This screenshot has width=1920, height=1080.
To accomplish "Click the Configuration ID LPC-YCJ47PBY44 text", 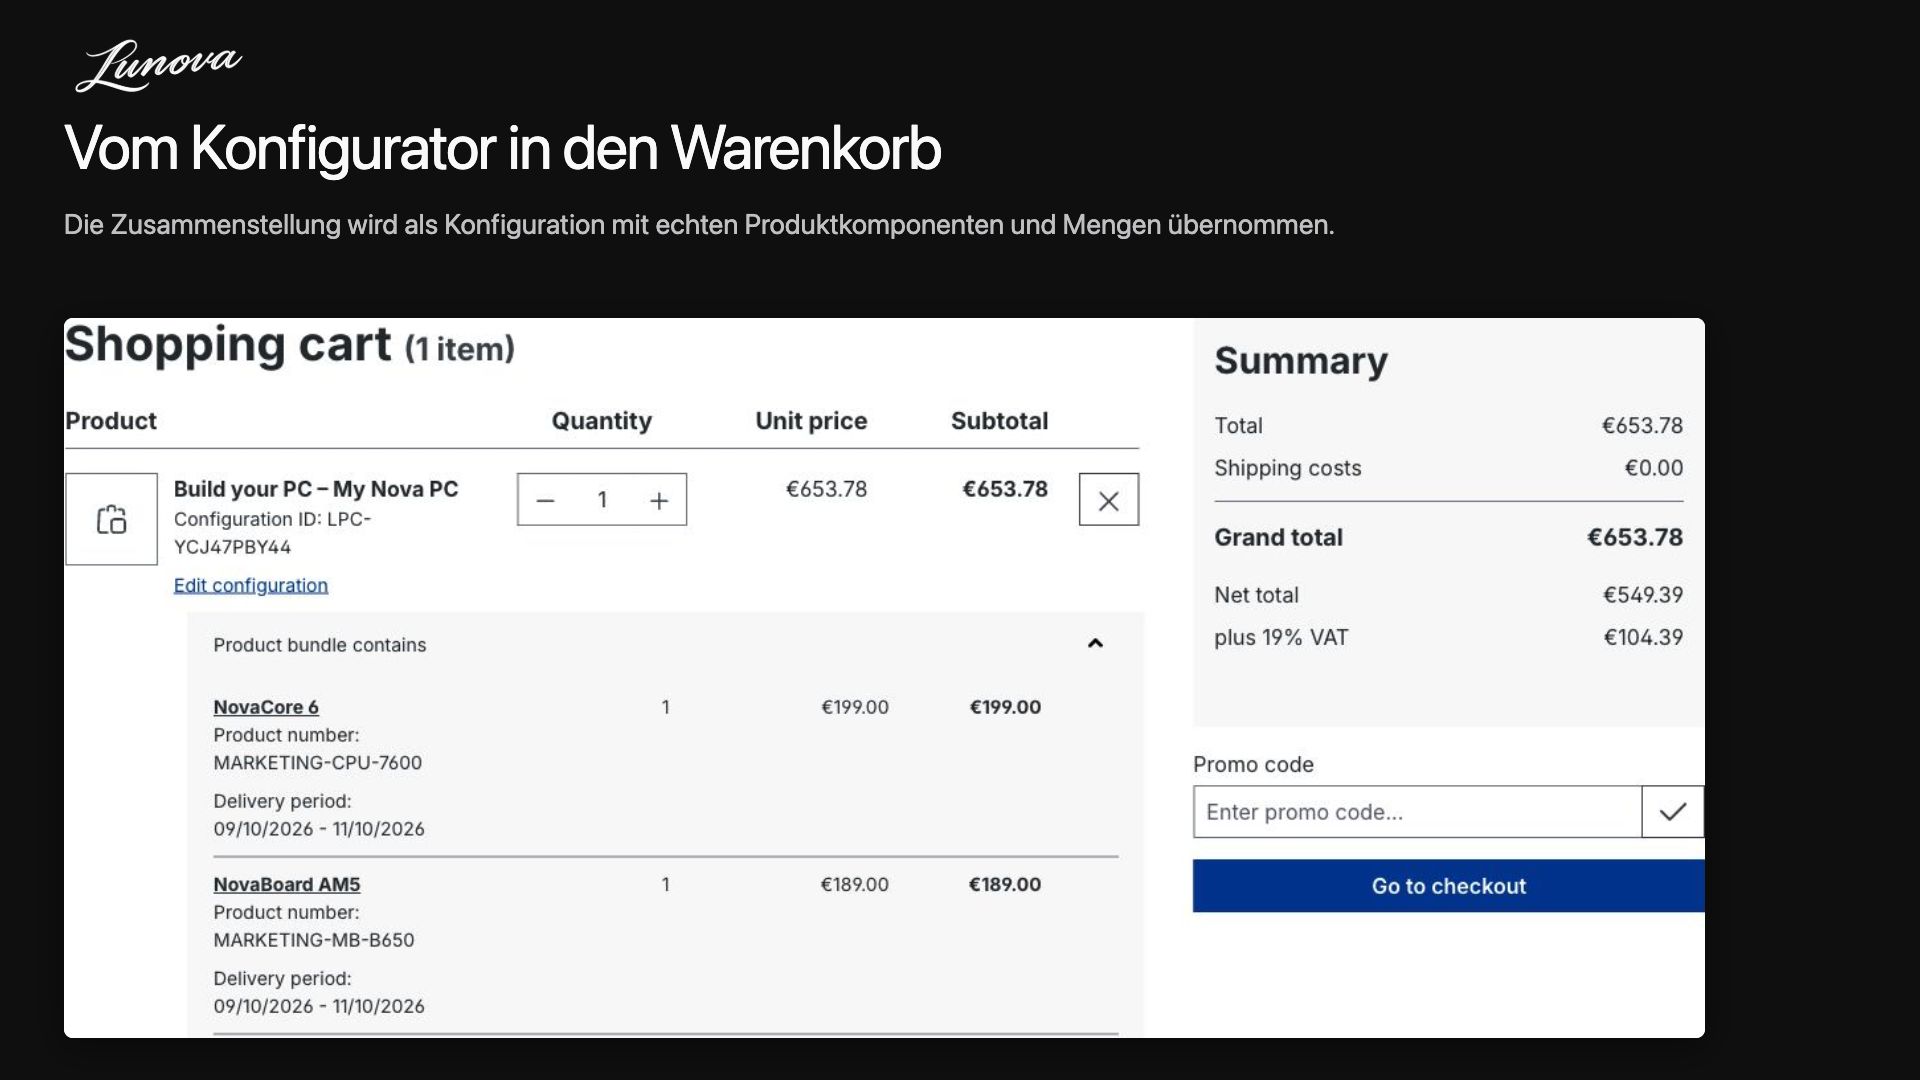I will click(272, 533).
